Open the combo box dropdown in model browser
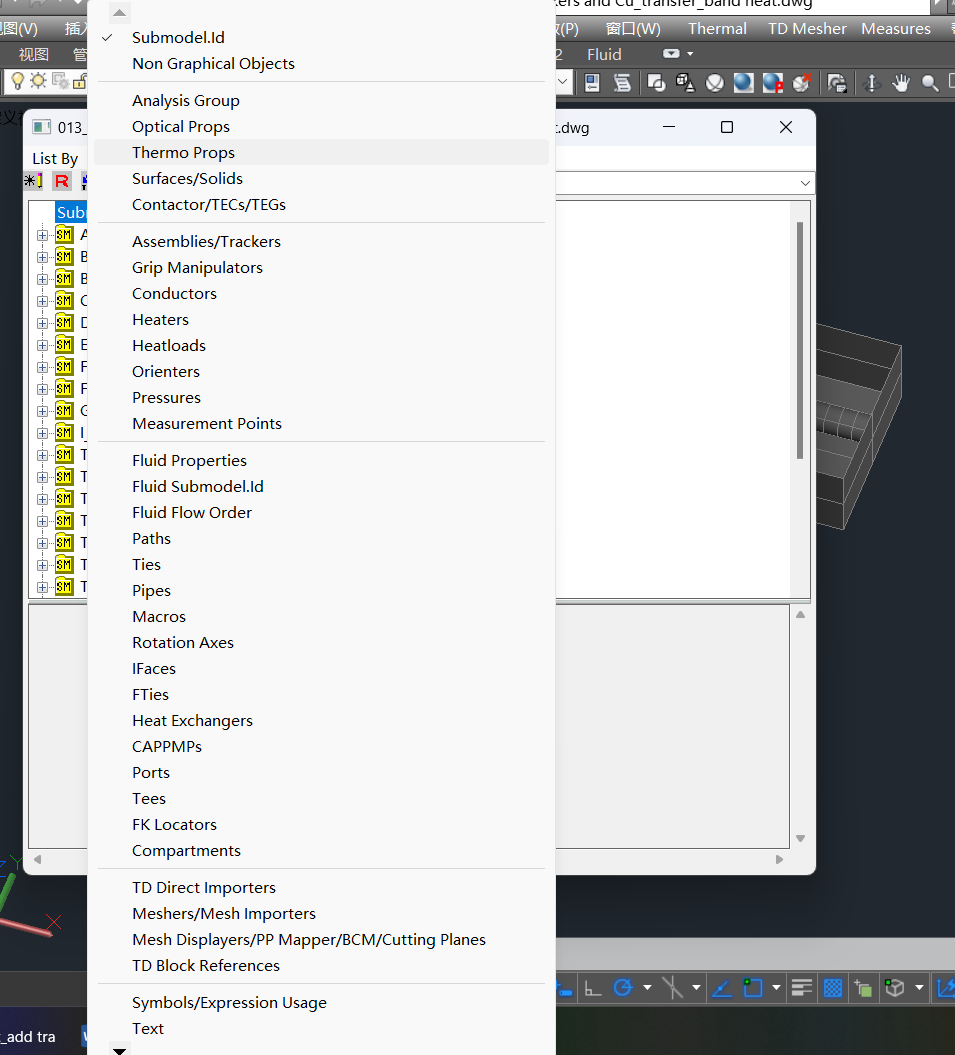This screenshot has width=955, height=1055. (805, 183)
